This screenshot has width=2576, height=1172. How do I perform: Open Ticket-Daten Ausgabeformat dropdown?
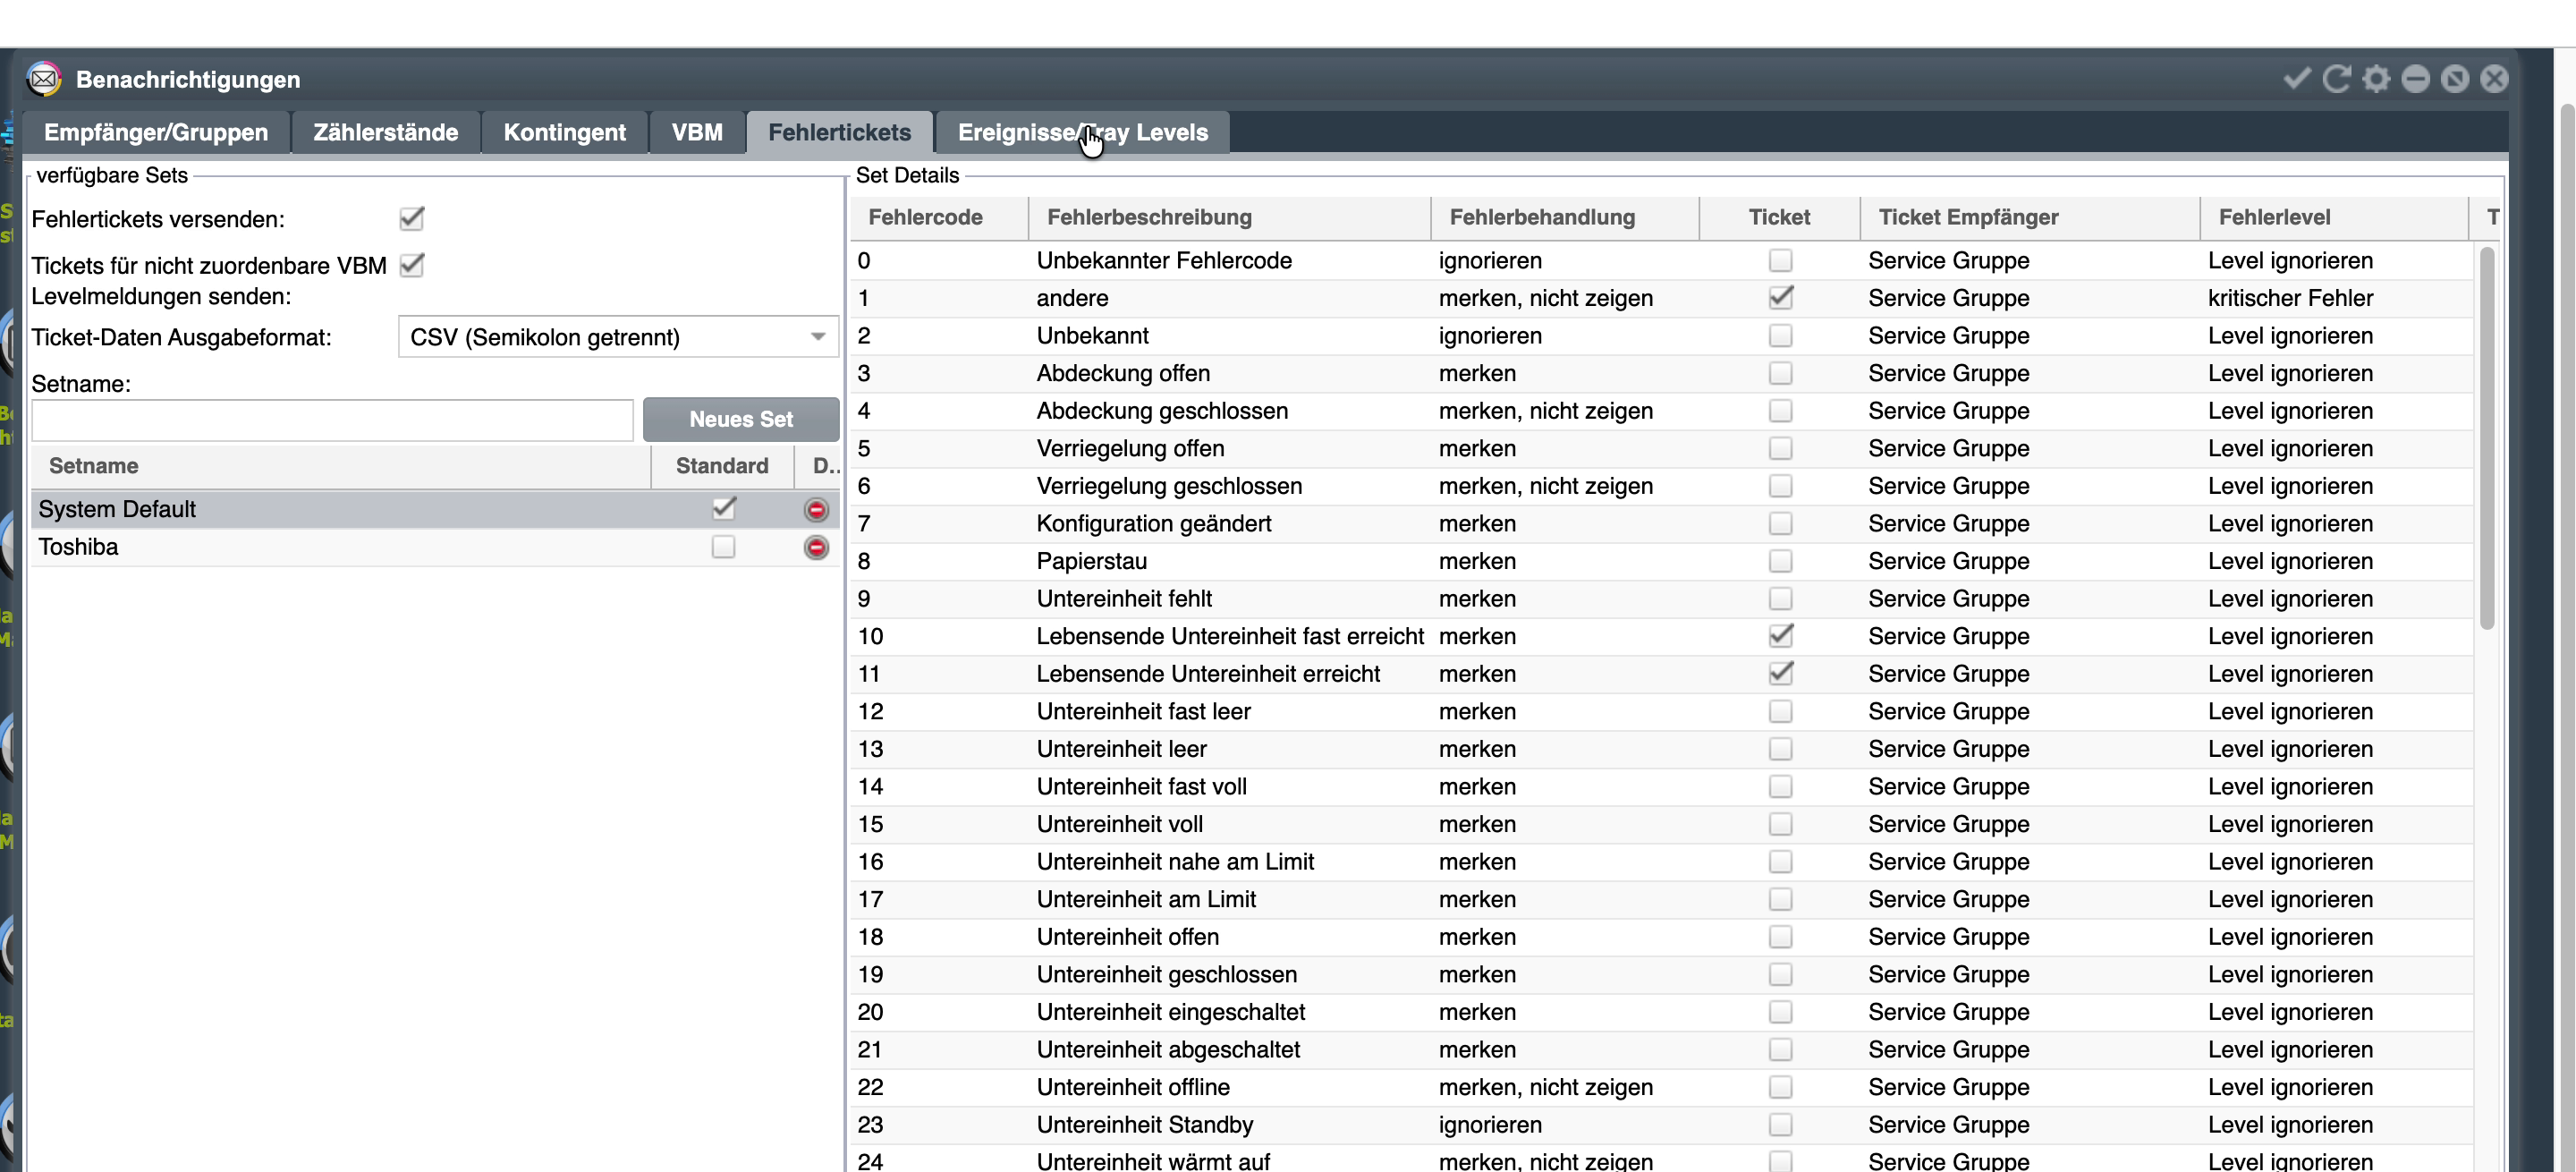tap(618, 337)
